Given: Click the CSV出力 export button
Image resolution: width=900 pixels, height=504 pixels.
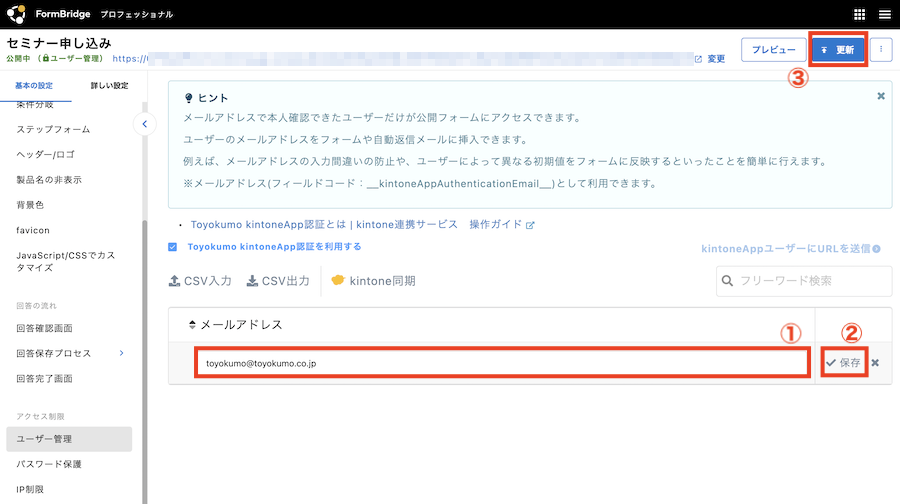Looking at the screenshot, I should pyautogui.click(x=278, y=281).
